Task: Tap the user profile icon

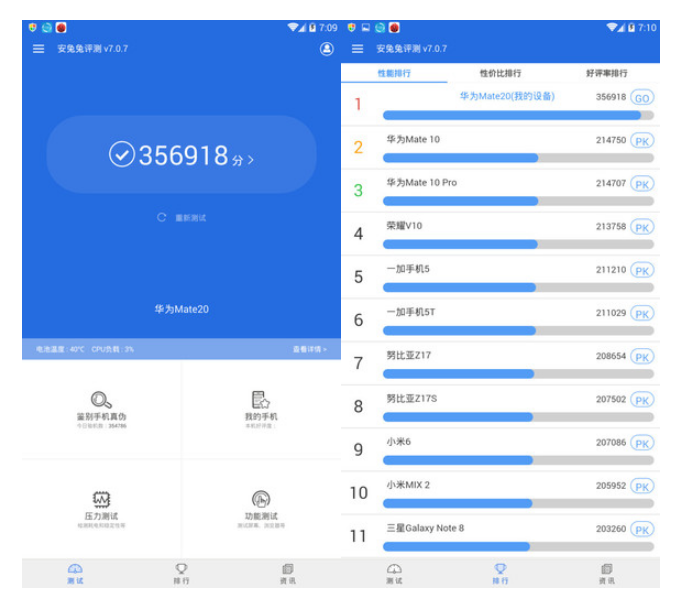Action: (327, 49)
